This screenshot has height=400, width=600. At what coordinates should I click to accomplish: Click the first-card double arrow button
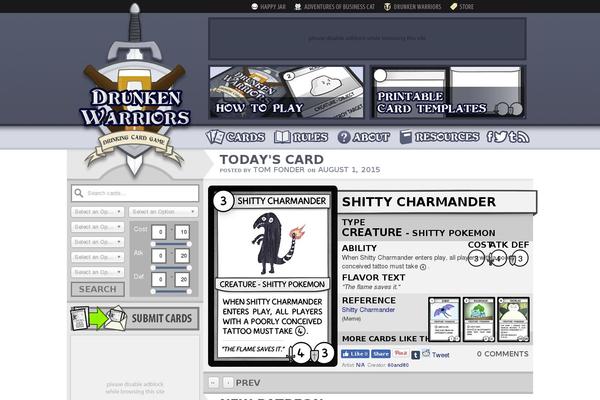[214, 382]
